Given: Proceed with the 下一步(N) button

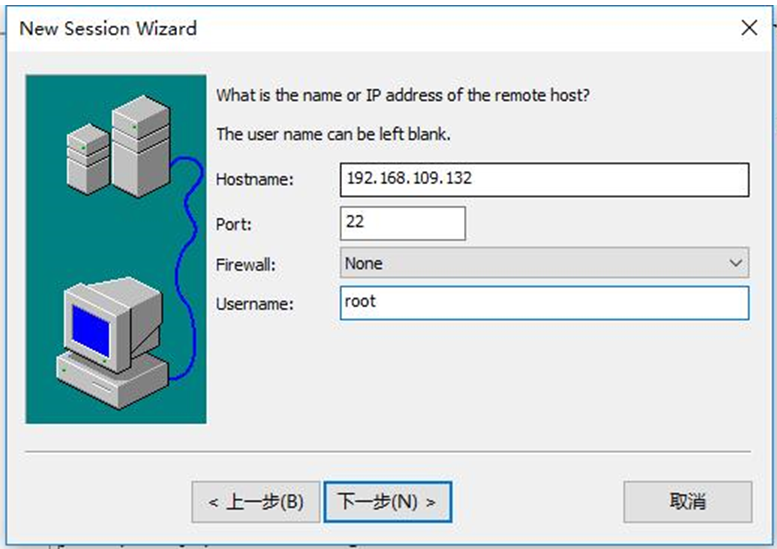Looking at the screenshot, I should click(x=388, y=502).
